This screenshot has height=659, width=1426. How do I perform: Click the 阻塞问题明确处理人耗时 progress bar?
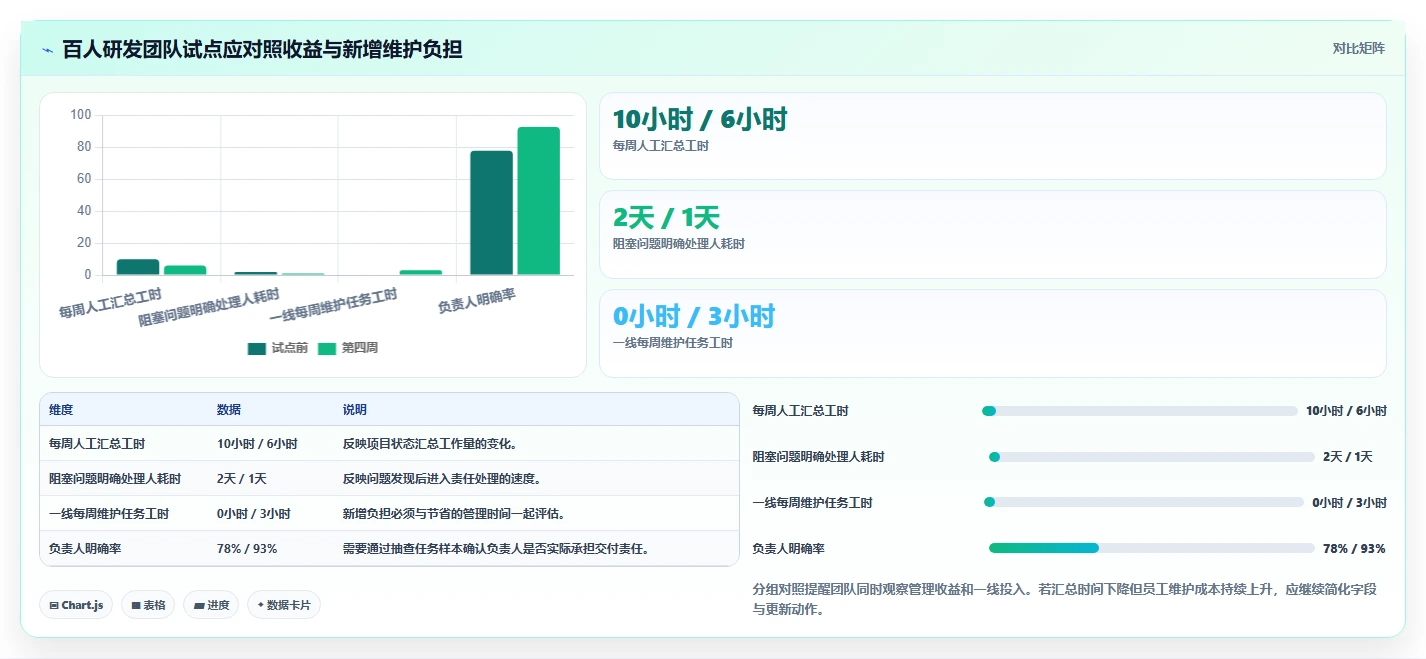click(1151, 457)
